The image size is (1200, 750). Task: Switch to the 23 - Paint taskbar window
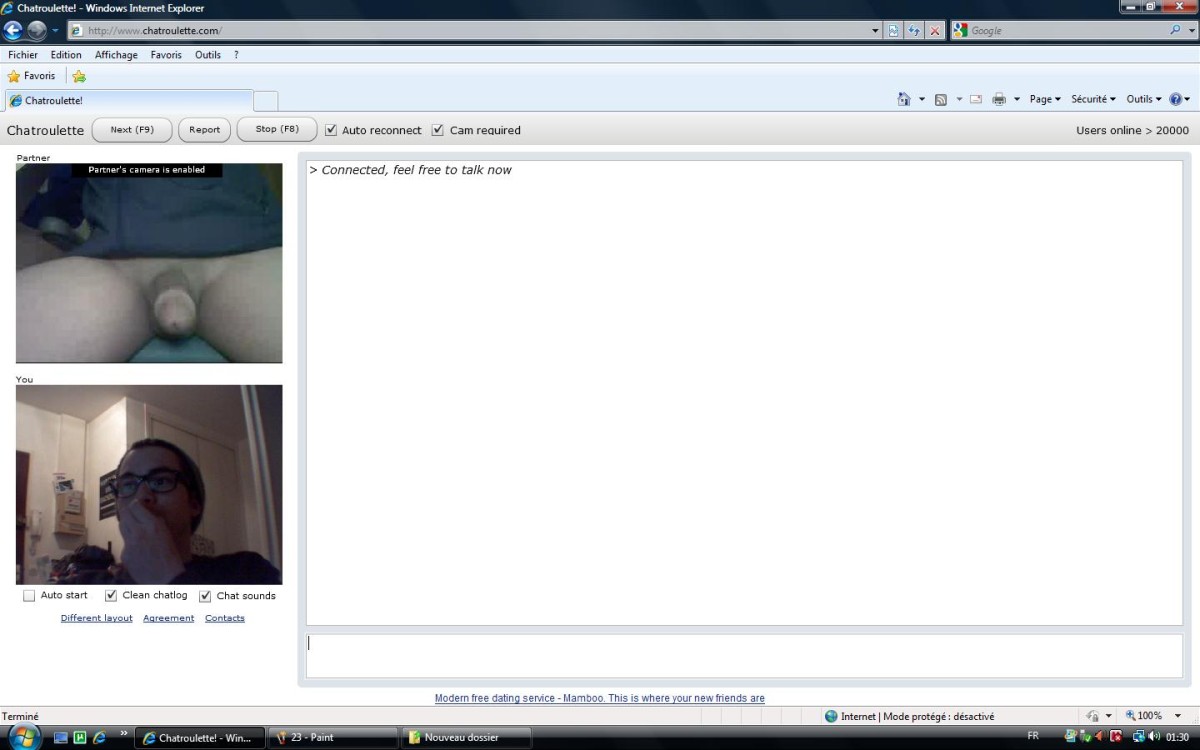333,738
